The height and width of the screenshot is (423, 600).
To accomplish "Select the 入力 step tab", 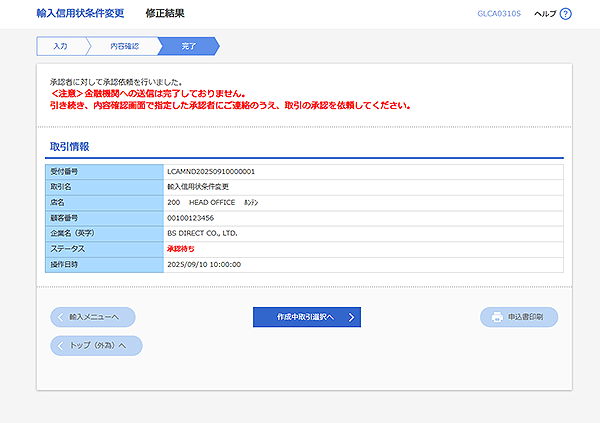I will (x=60, y=46).
